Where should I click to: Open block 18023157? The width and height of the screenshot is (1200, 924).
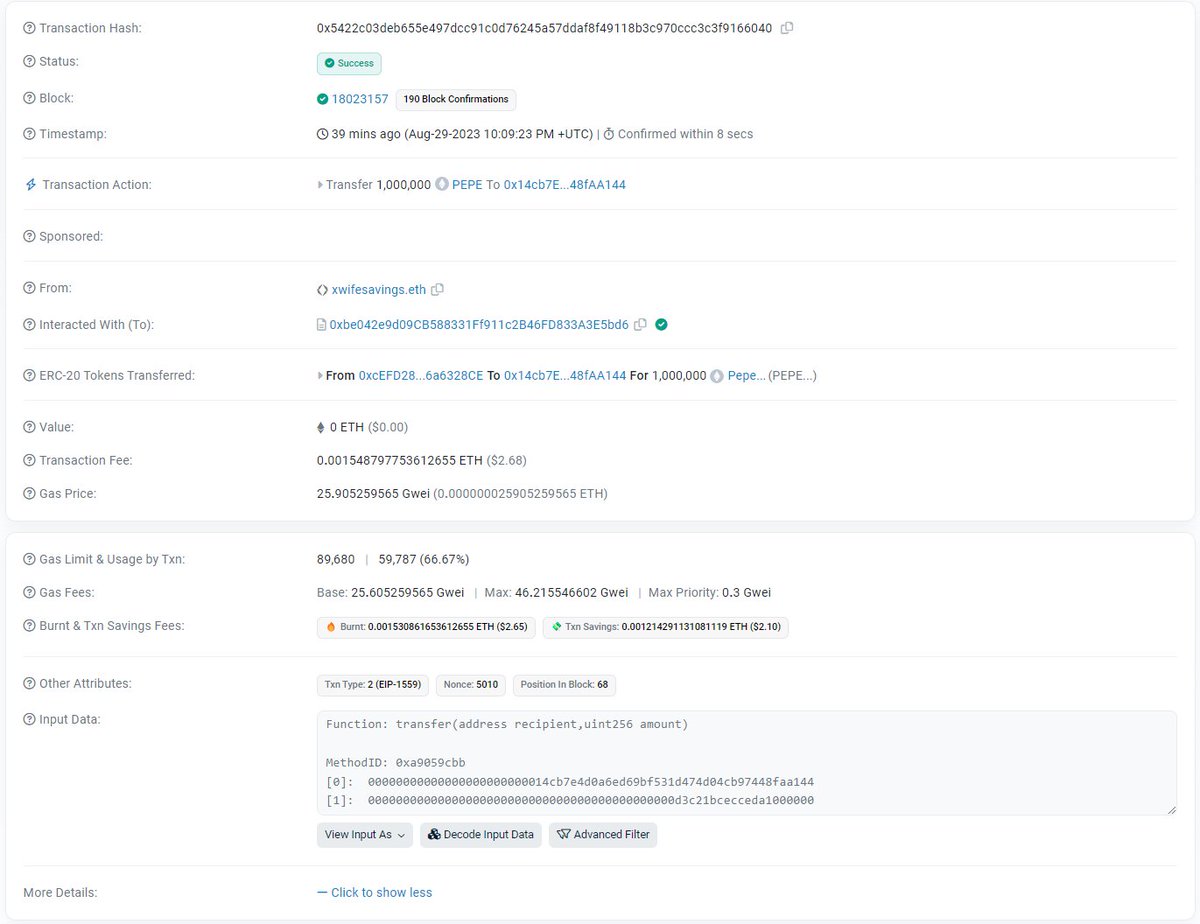[x=360, y=99]
